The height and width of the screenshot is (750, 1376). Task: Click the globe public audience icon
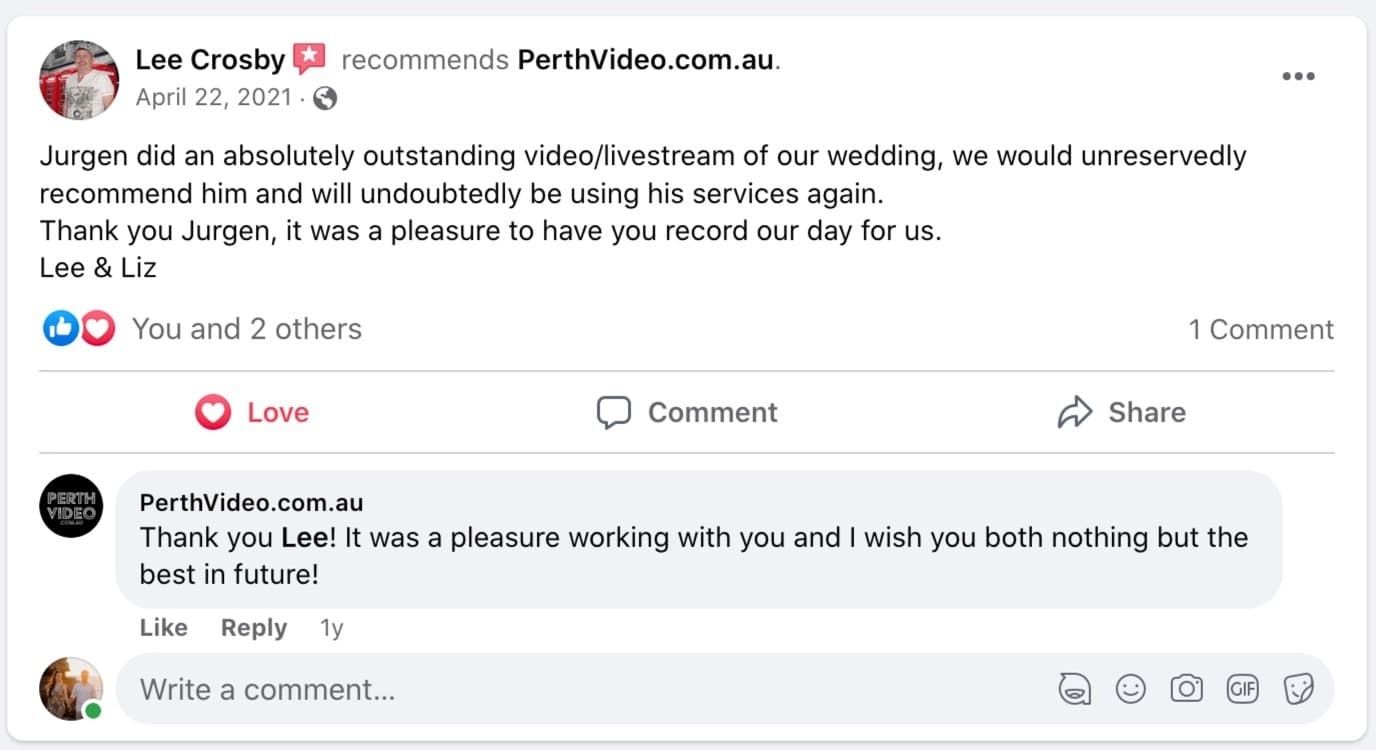click(325, 98)
